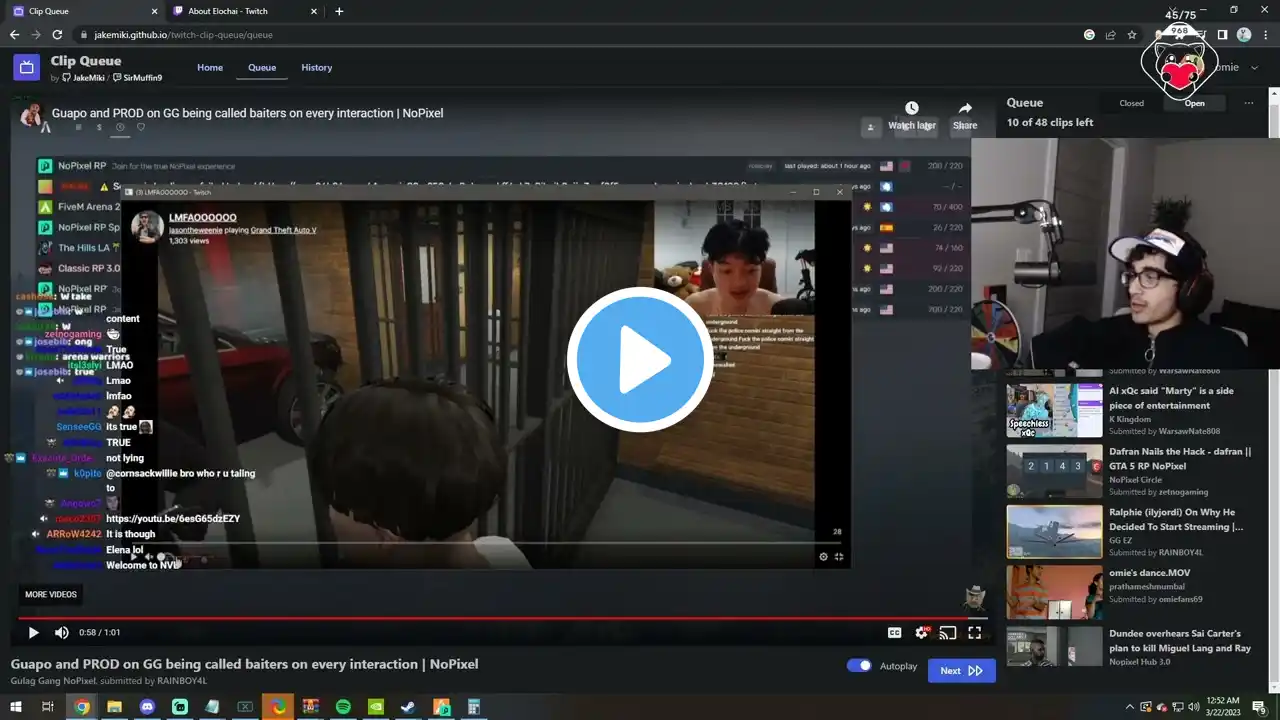Open Chrome from the taskbar
Screen dimensions: 1280x720
tap(81, 707)
